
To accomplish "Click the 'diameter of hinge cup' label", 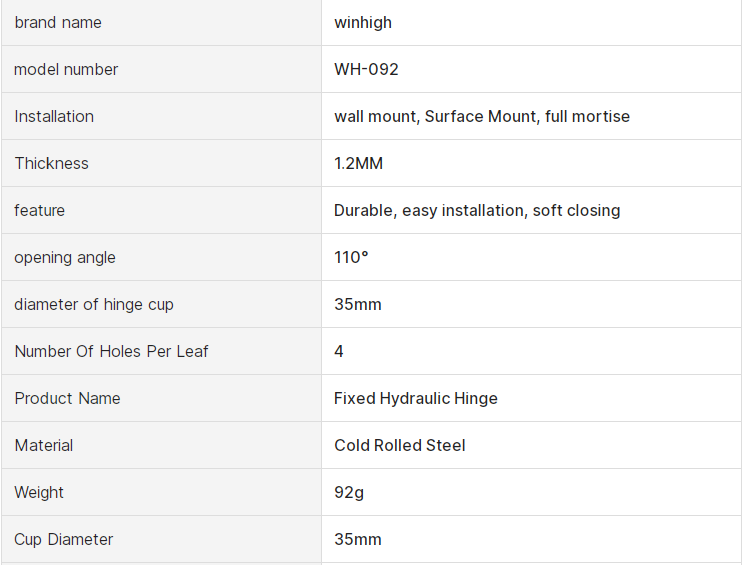I will (94, 304).
